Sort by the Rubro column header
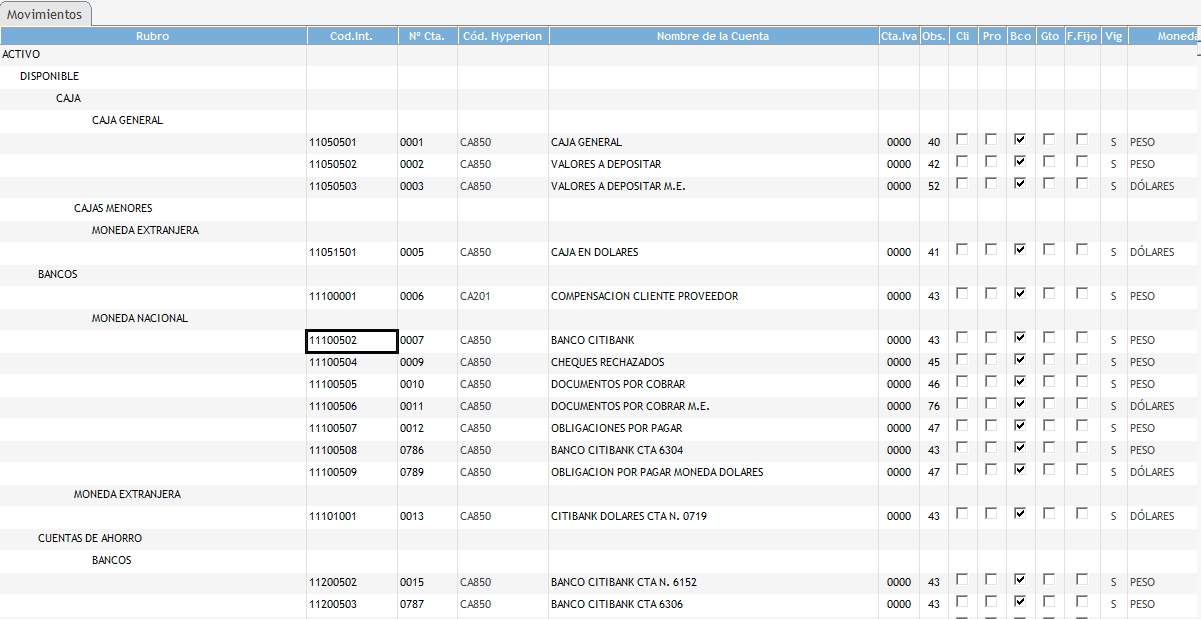 pos(153,36)
